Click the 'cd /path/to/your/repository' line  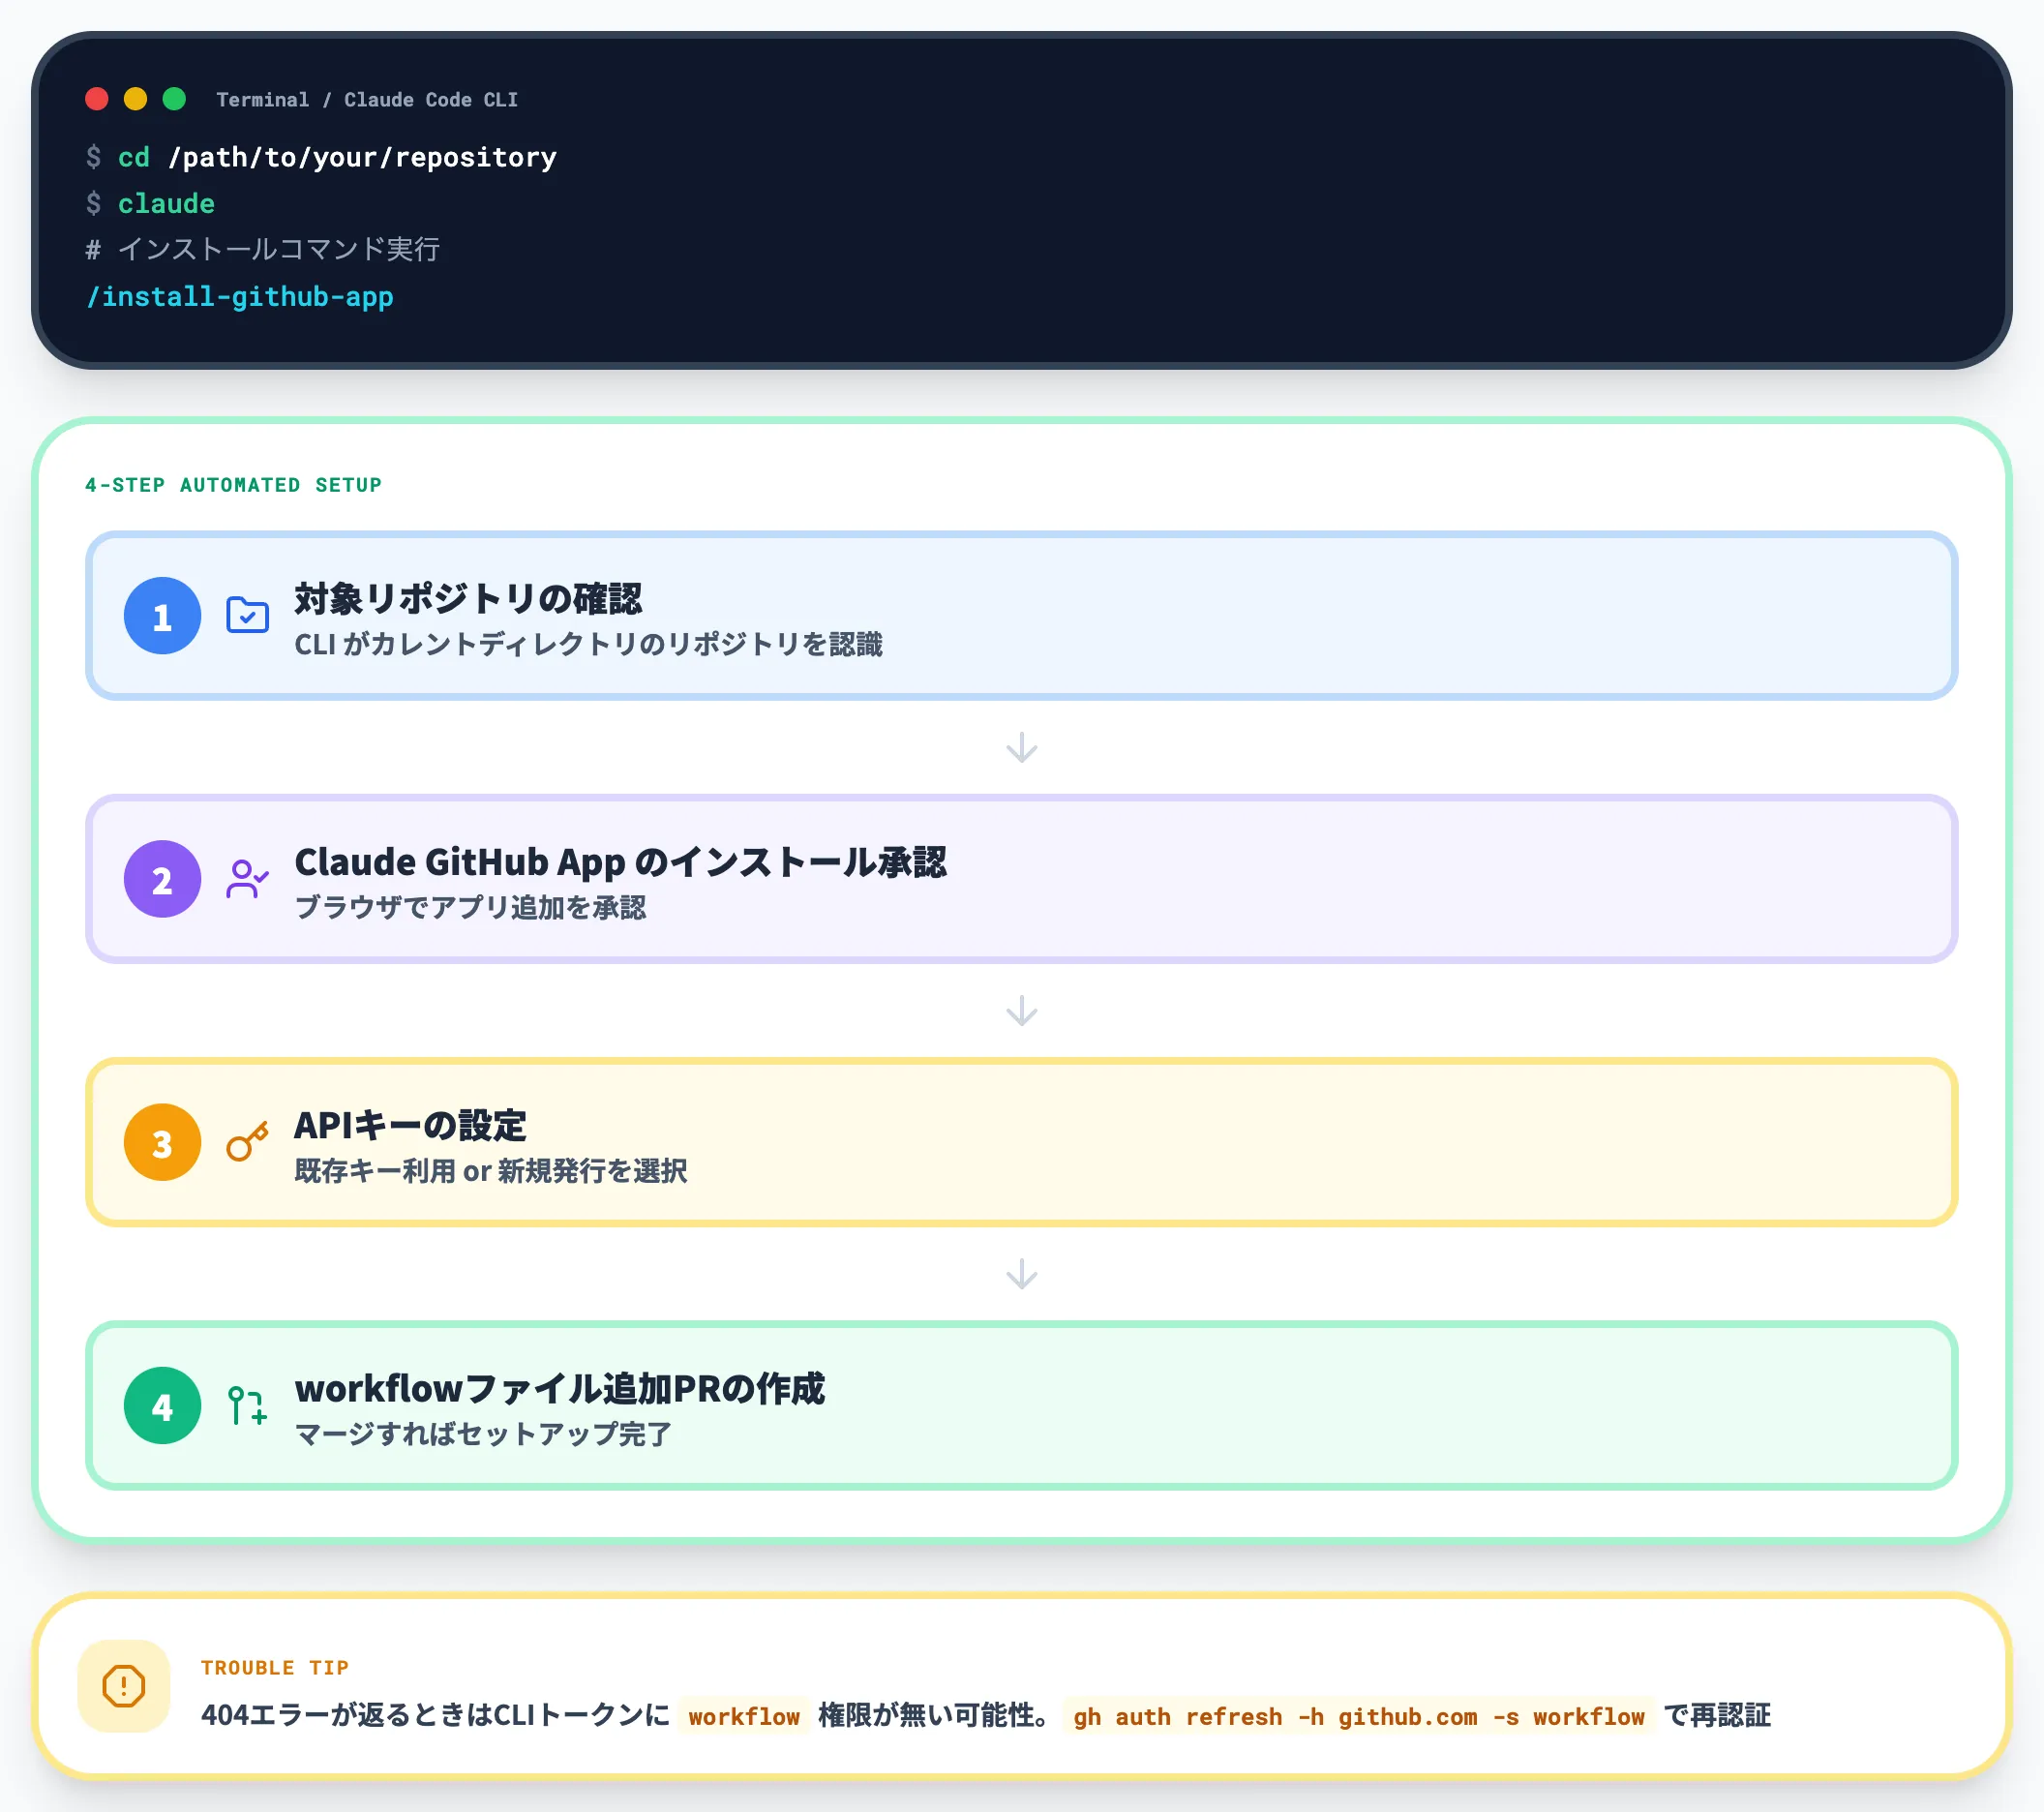pyautogui.click(x=321, y=157)
